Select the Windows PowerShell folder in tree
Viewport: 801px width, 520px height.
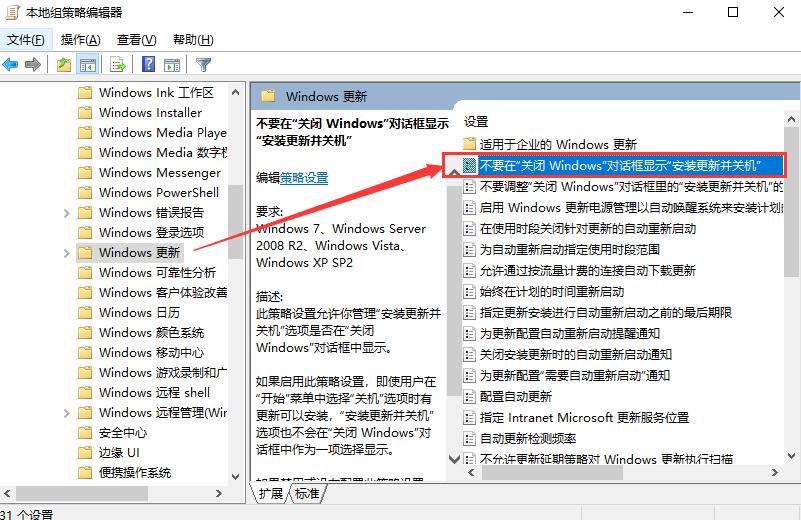158,193
